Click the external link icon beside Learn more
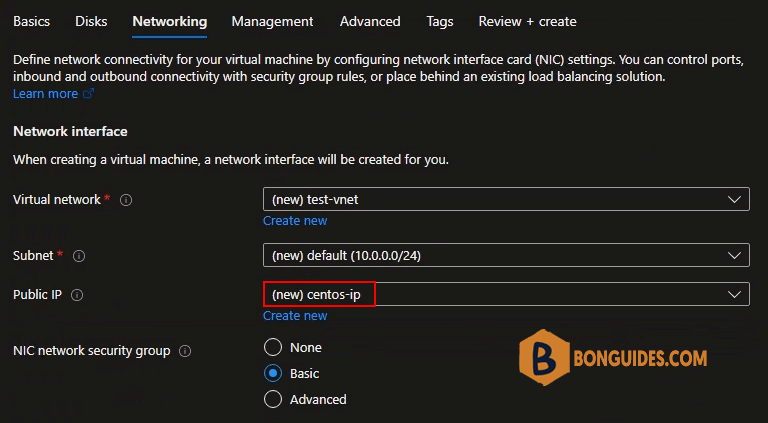The image size is (768, 423). (88, 94)
